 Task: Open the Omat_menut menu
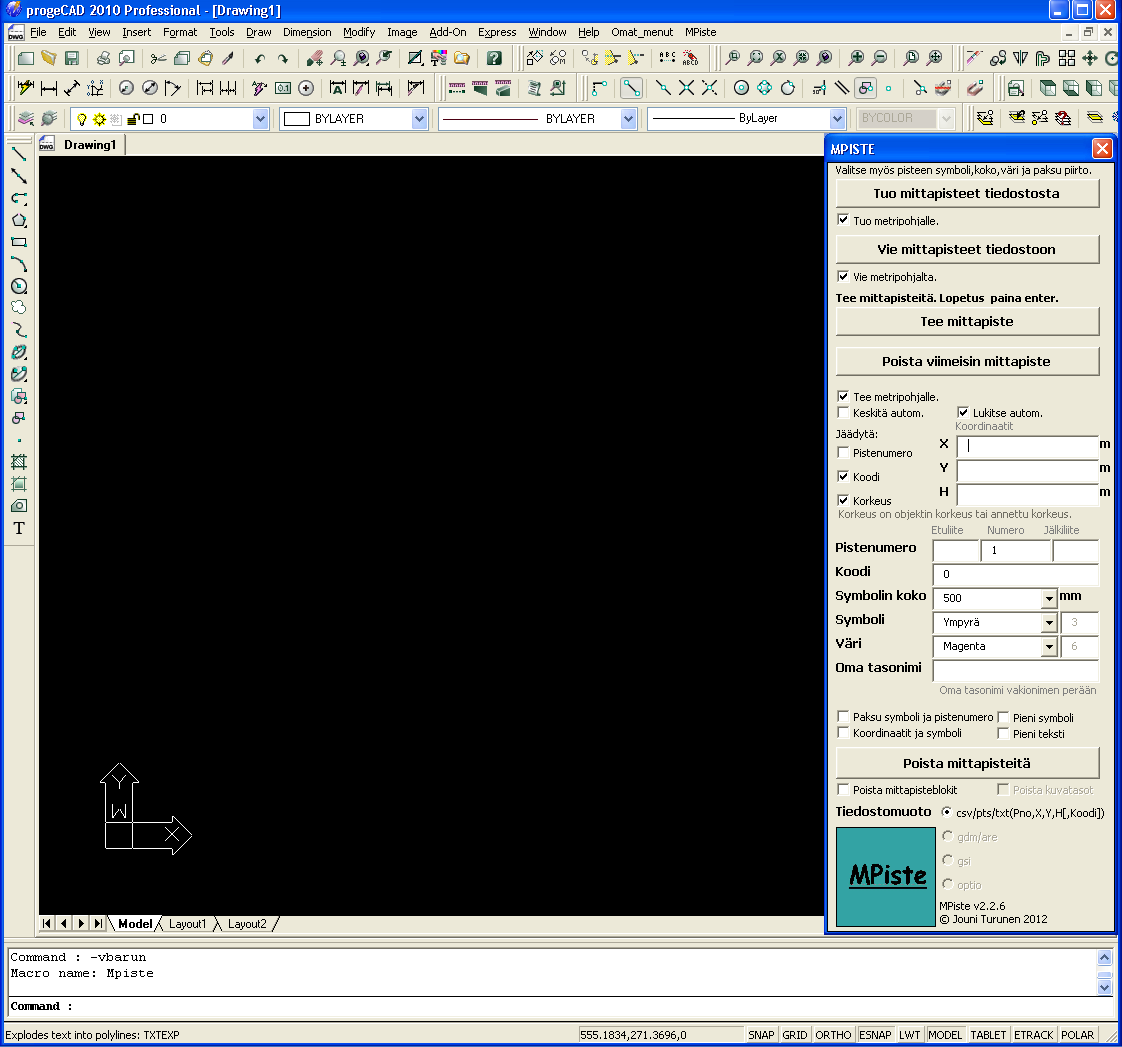[x=642, y=32]
